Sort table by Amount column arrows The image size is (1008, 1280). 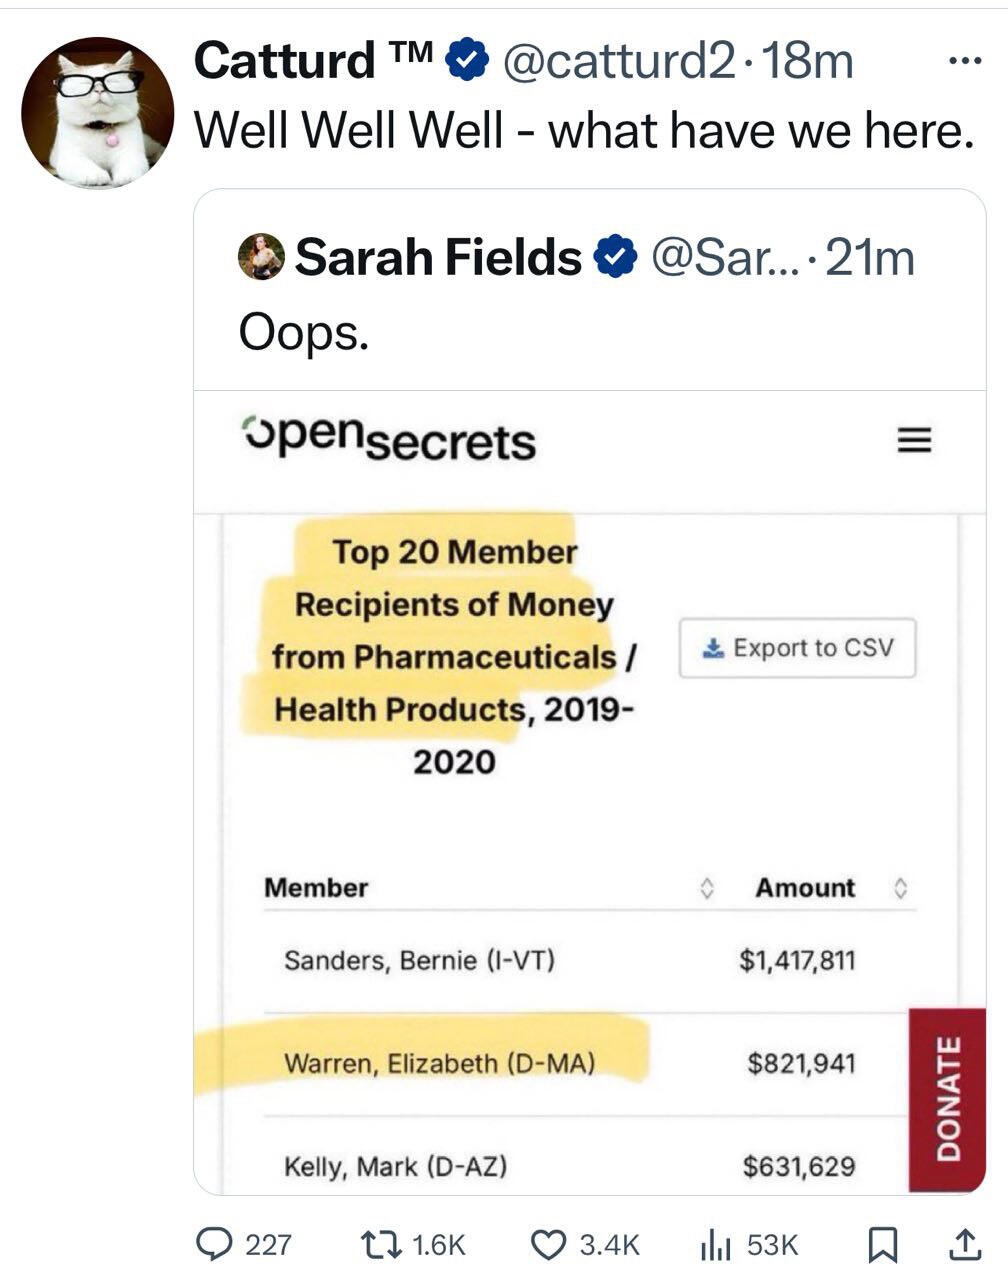click(x=899, y=888)
